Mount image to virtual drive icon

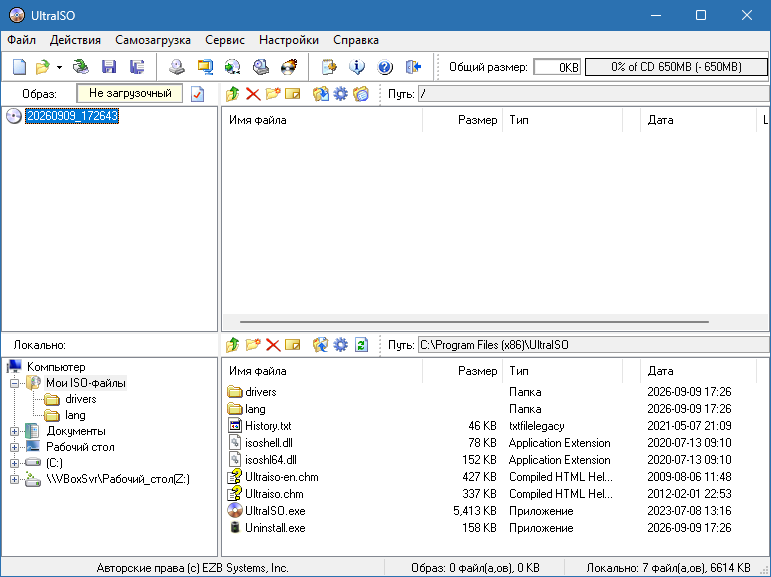tap(261, 66)
